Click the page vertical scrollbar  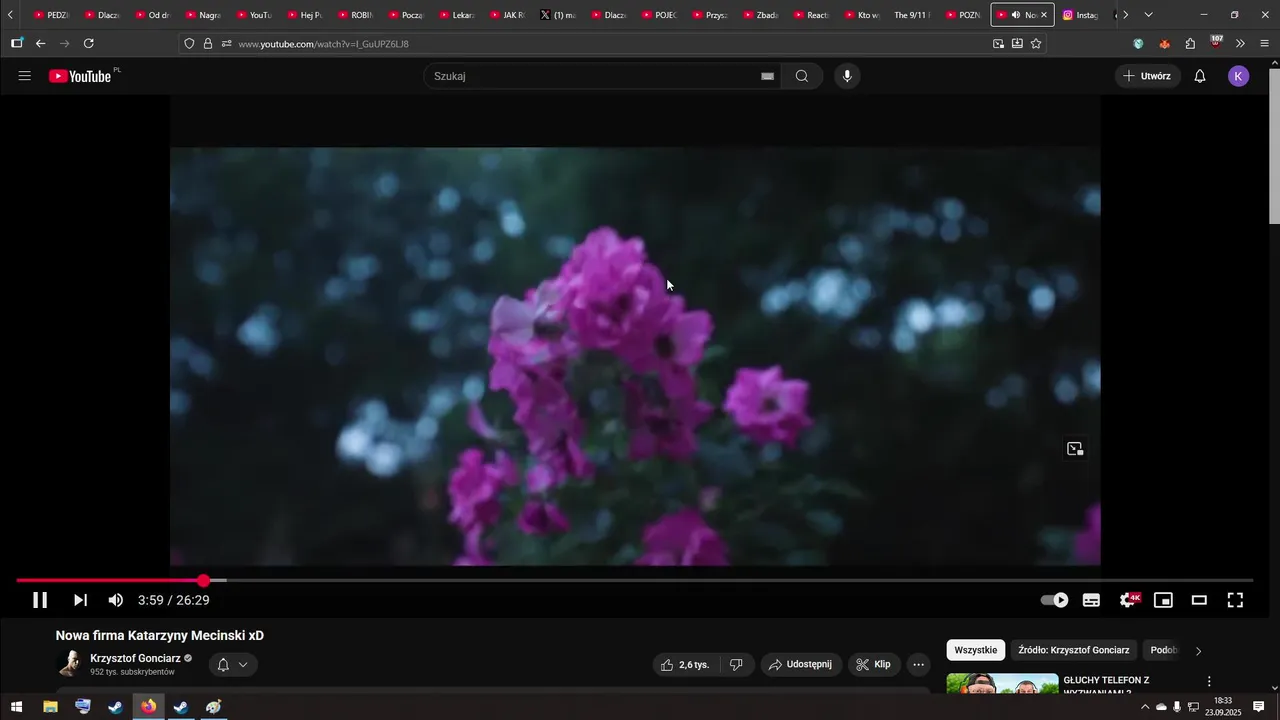pyautogui.click(x=1273, y=145)
